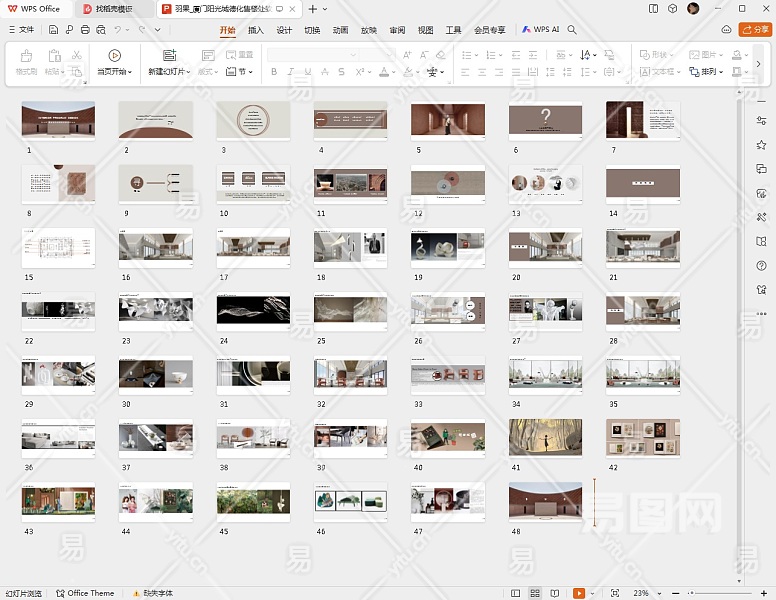
Task: Expand the slideshow options arrow in status bar
Action: 593,593
